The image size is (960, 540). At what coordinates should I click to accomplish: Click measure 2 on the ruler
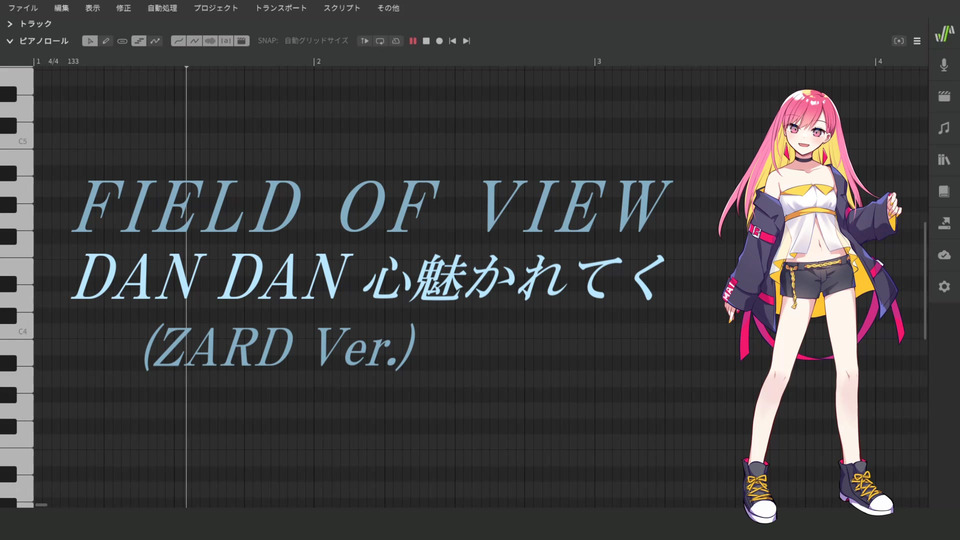[318, 61]
